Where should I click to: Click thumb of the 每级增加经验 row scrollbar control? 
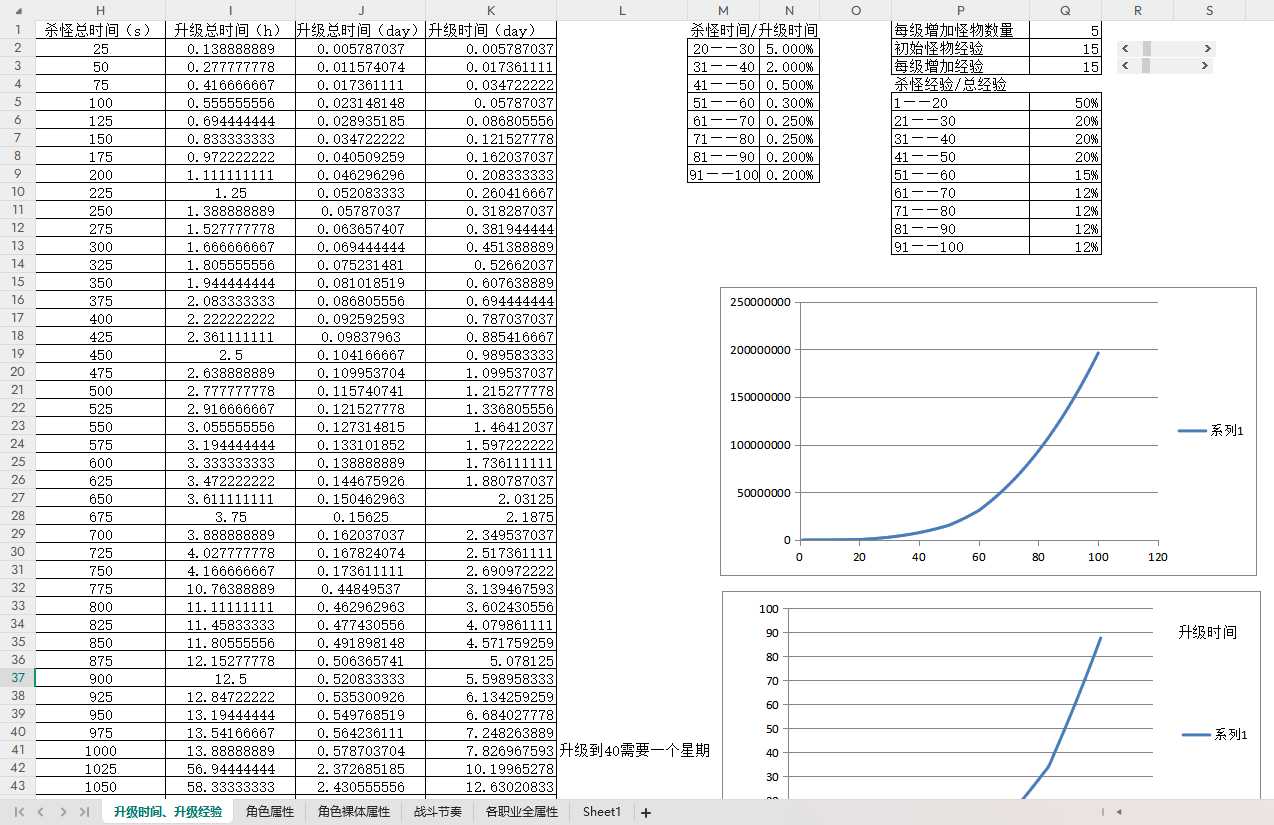(x=1145, y=66)
